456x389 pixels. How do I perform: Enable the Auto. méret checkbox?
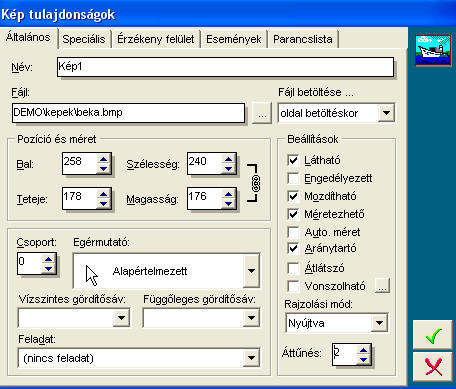pyautogui.click(x=293, y=232)
